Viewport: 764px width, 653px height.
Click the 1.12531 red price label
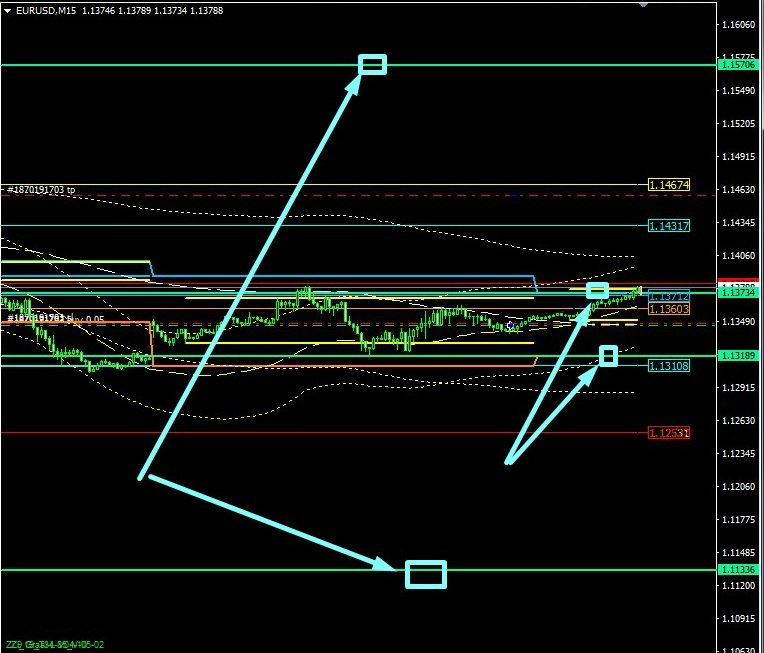tap(668, 433)
